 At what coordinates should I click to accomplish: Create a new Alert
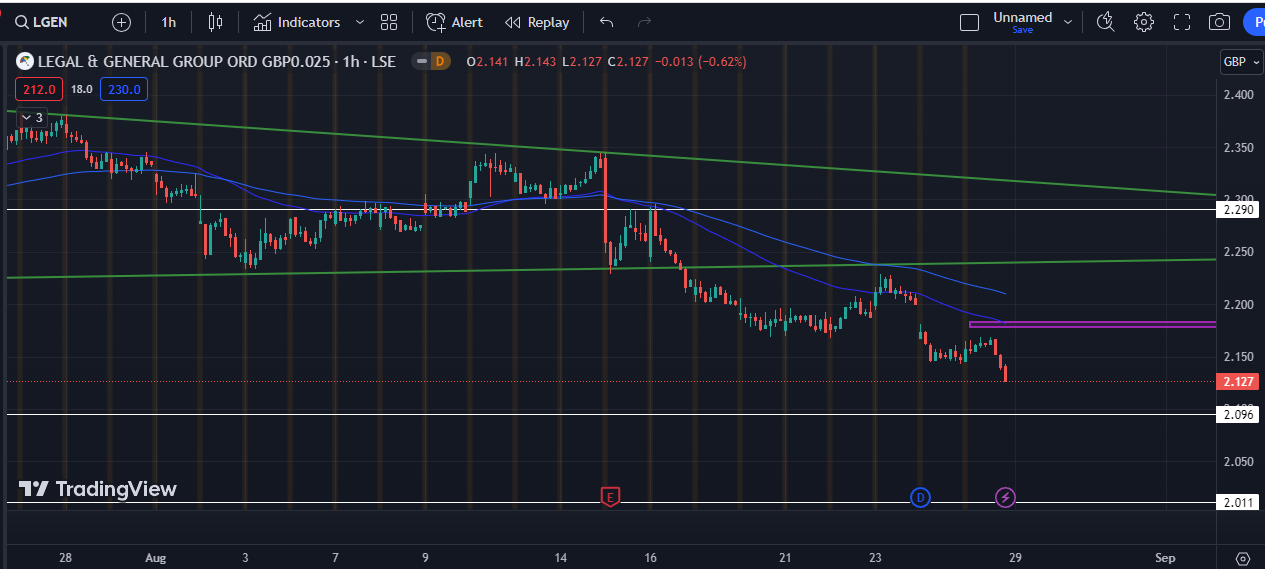[x=454, y=22]
